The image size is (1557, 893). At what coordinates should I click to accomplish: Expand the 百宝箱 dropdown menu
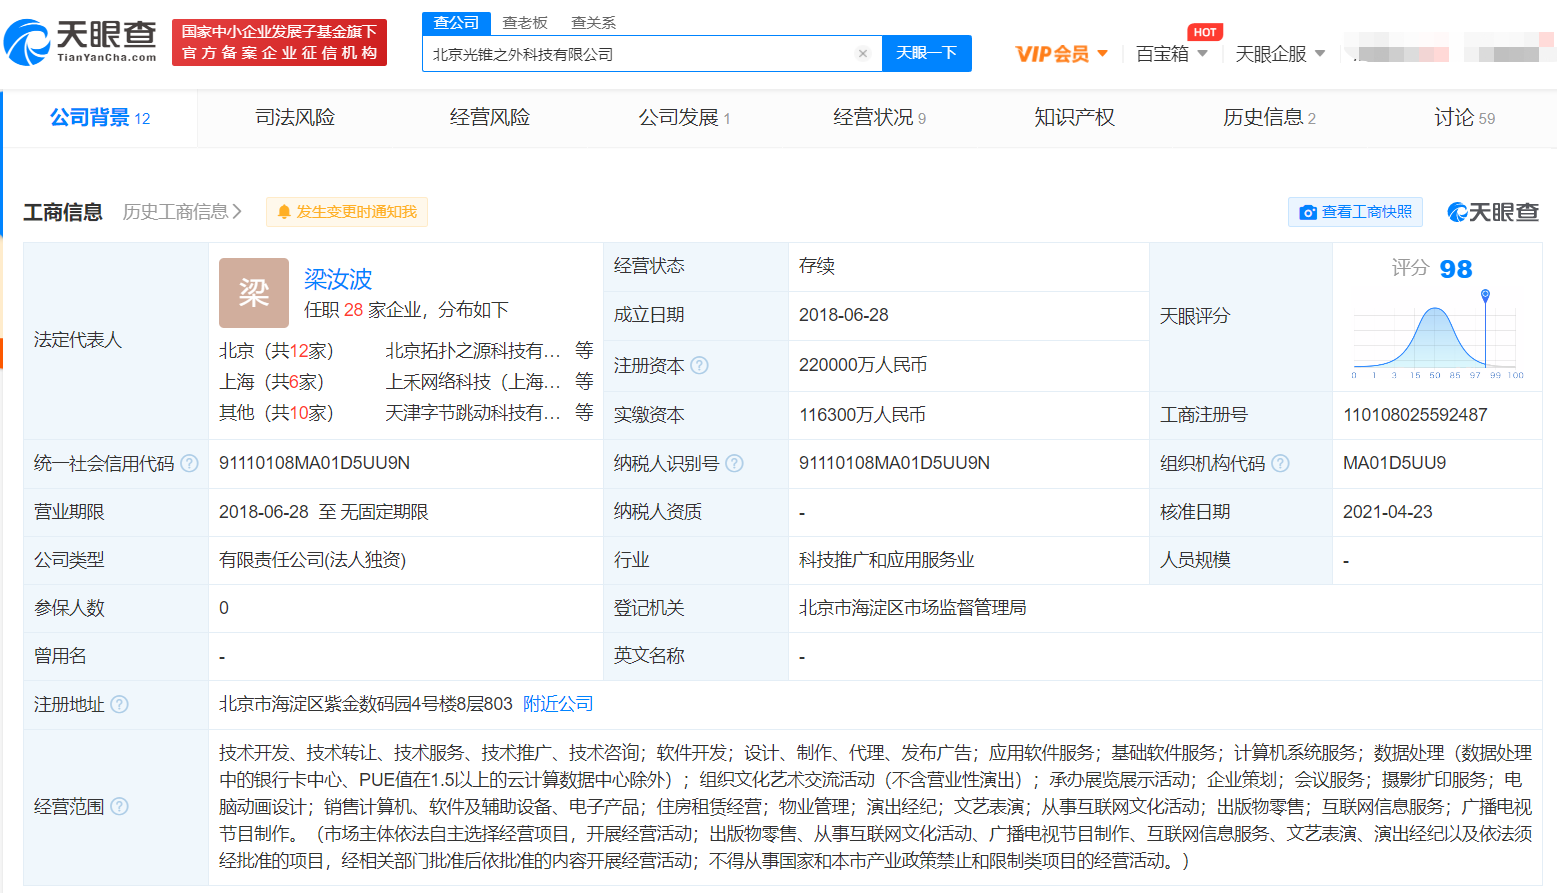click(x=1172, y=54)
